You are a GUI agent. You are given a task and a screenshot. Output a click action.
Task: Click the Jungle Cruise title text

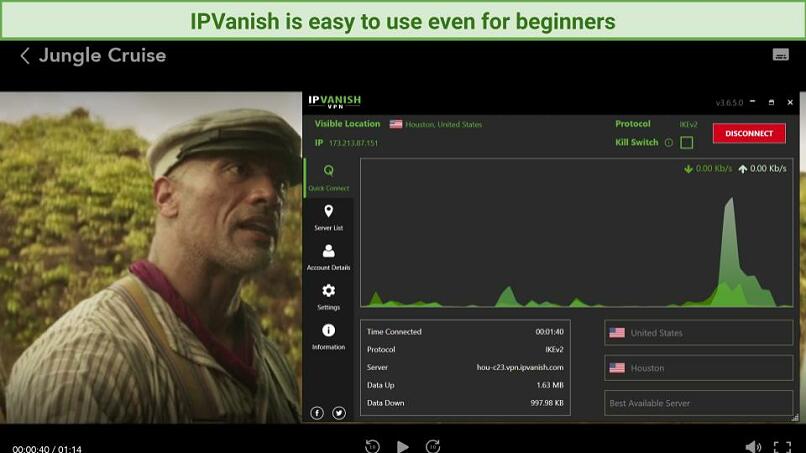click(102, 56)
